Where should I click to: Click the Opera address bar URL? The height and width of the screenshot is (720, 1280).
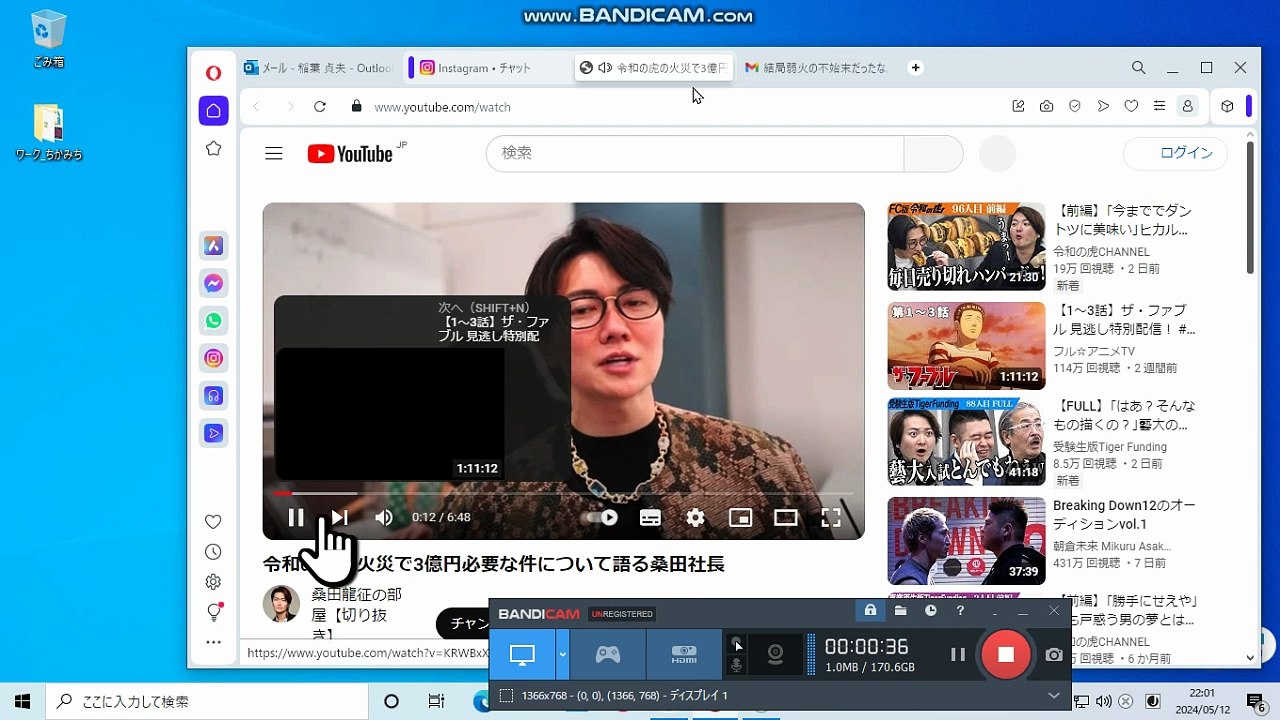point(443,107)
